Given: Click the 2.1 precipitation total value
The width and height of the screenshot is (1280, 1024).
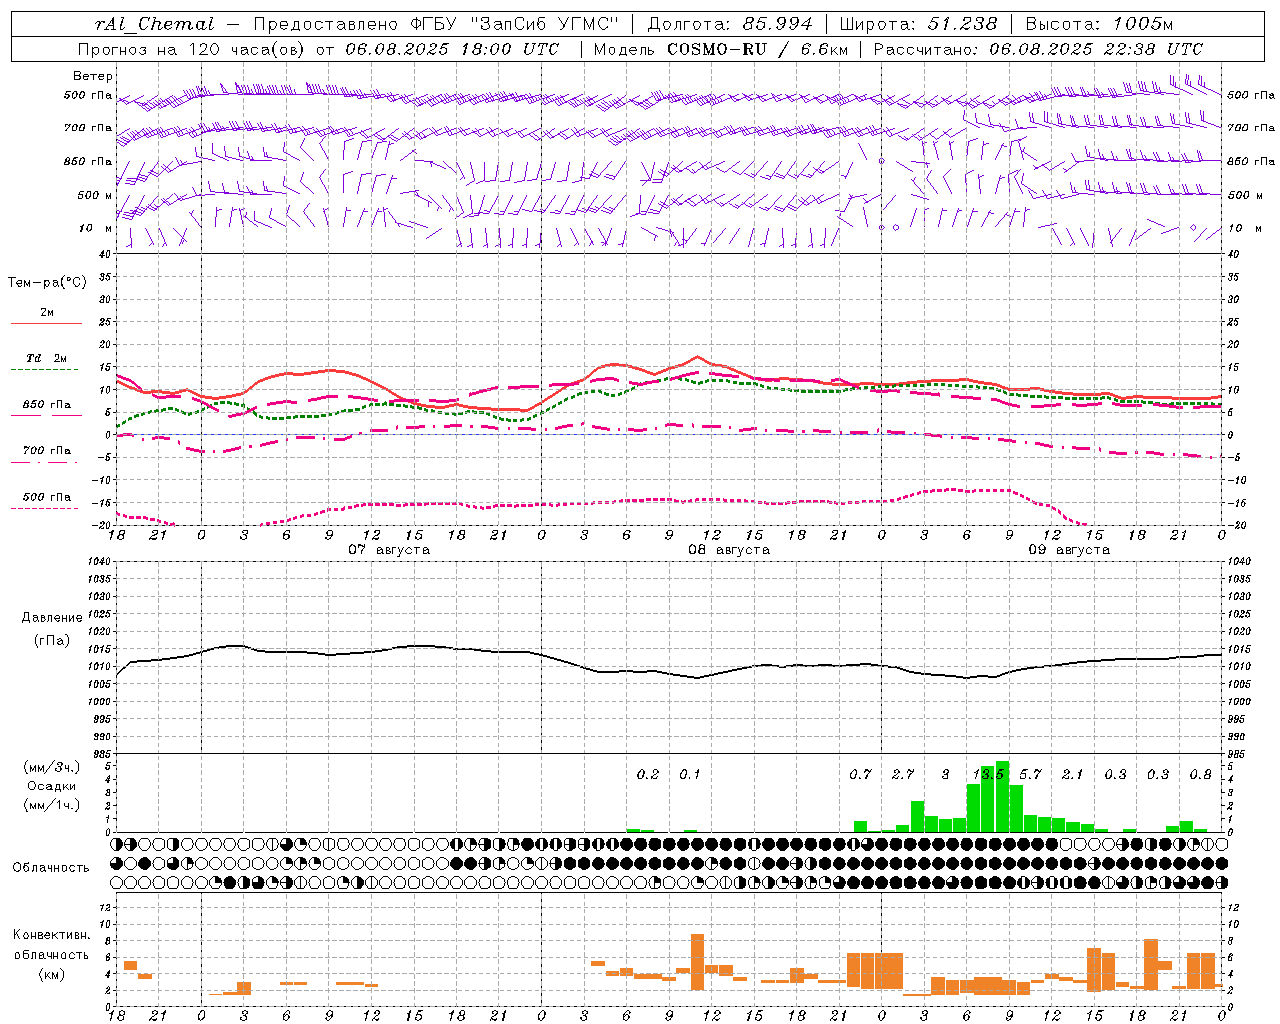Looking at the screenshot, I should coord(1072,774).
